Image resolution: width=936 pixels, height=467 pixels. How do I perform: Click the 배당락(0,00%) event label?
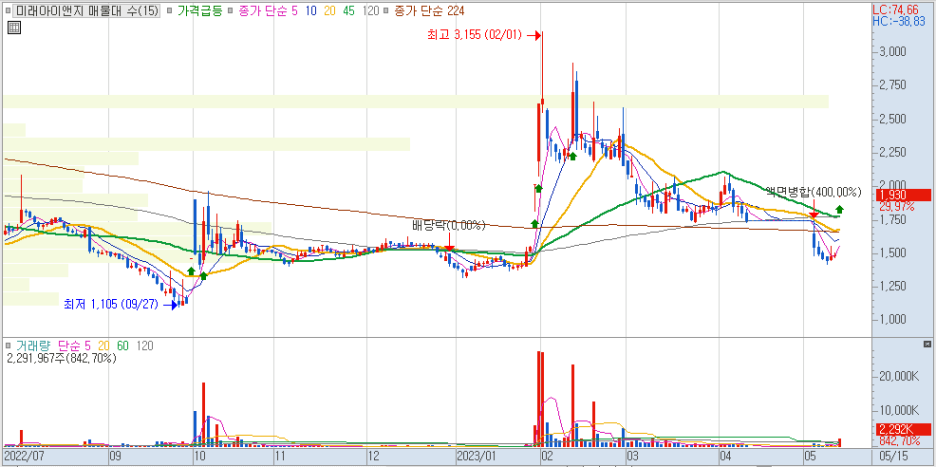(449, 226)
